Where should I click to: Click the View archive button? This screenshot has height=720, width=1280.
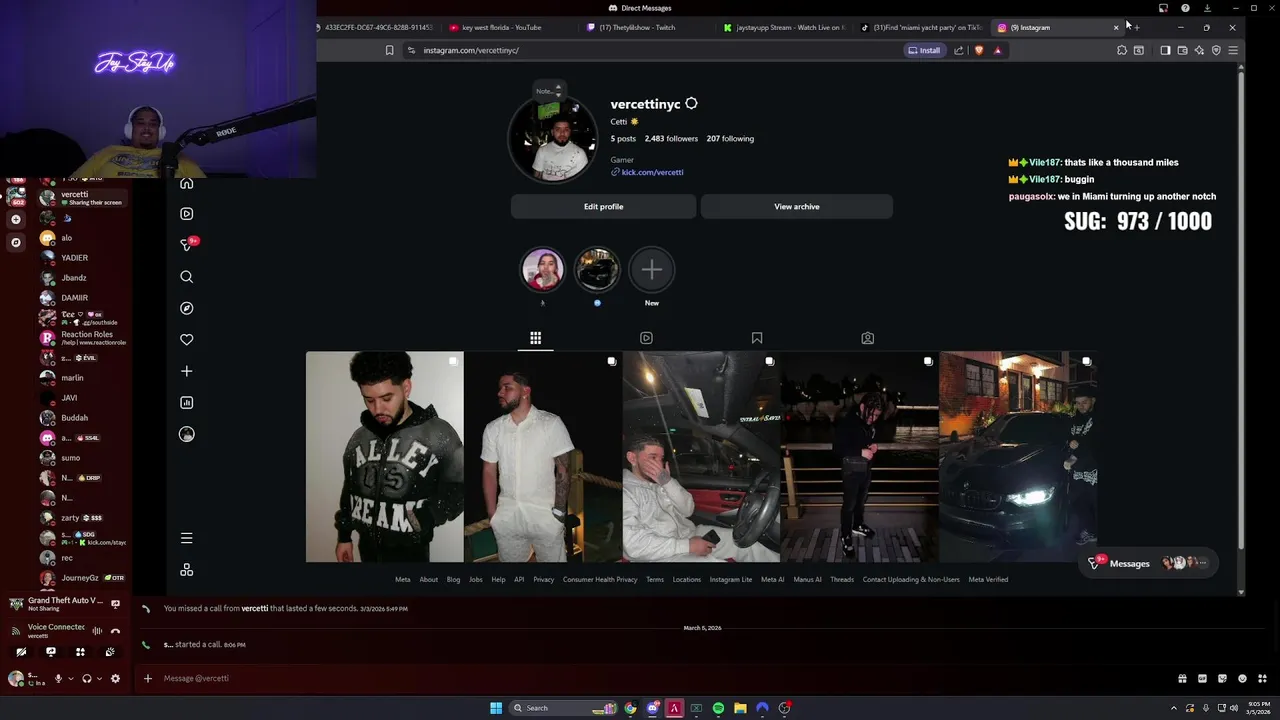(797, 206)
